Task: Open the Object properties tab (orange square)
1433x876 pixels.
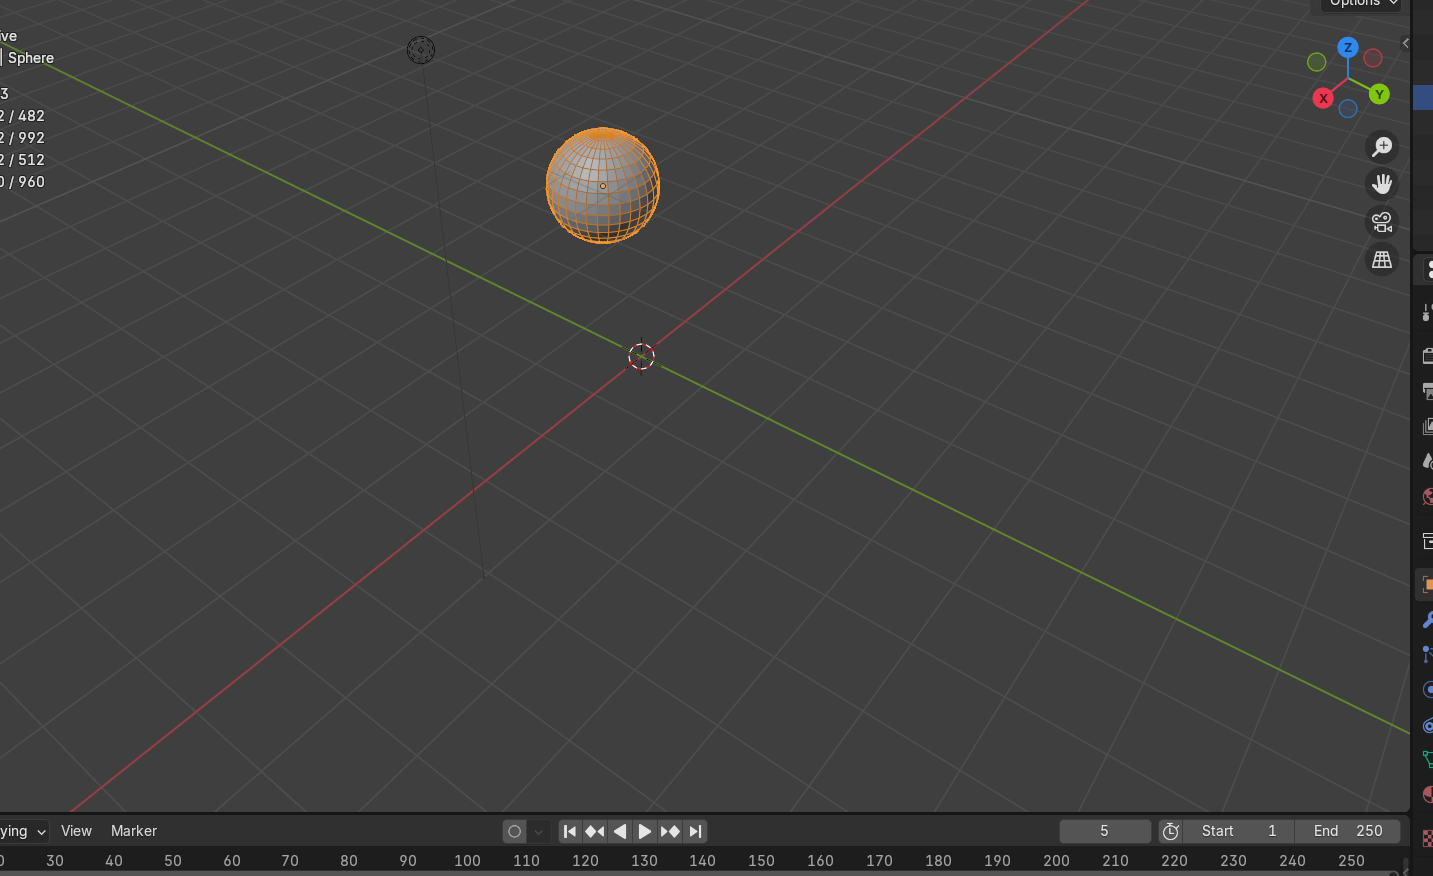Action: pyautogui.click(x=1425, y=585)
